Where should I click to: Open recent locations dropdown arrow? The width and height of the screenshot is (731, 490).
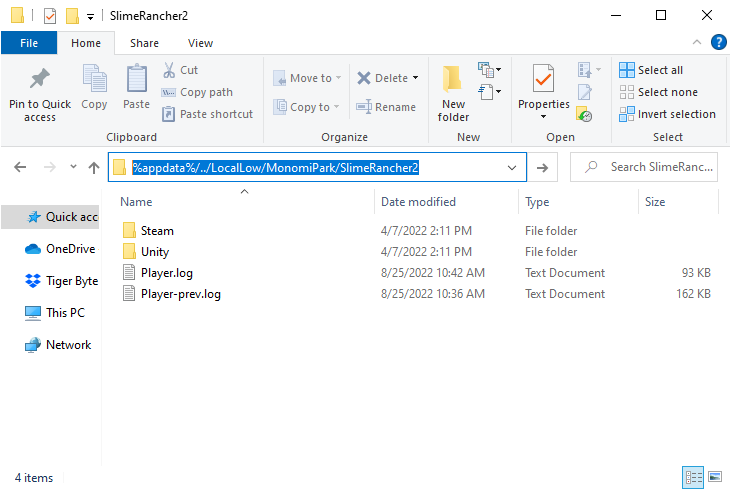pyautogui.click(x=73, y=167)
